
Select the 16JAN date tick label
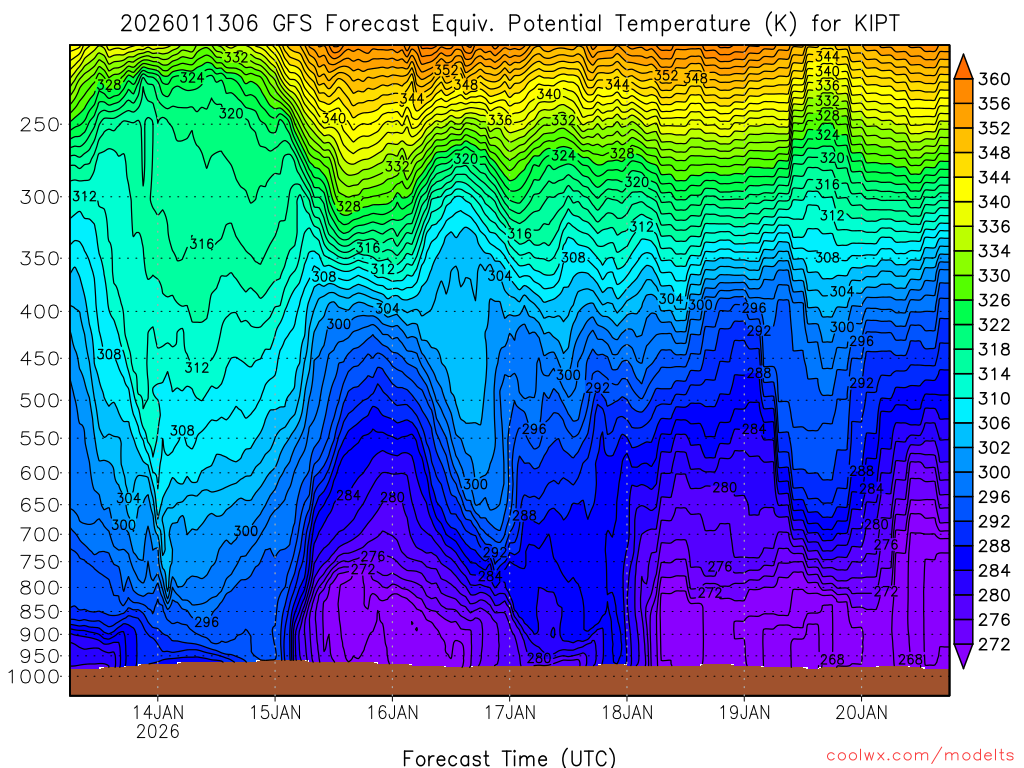(x=392, y=712)
